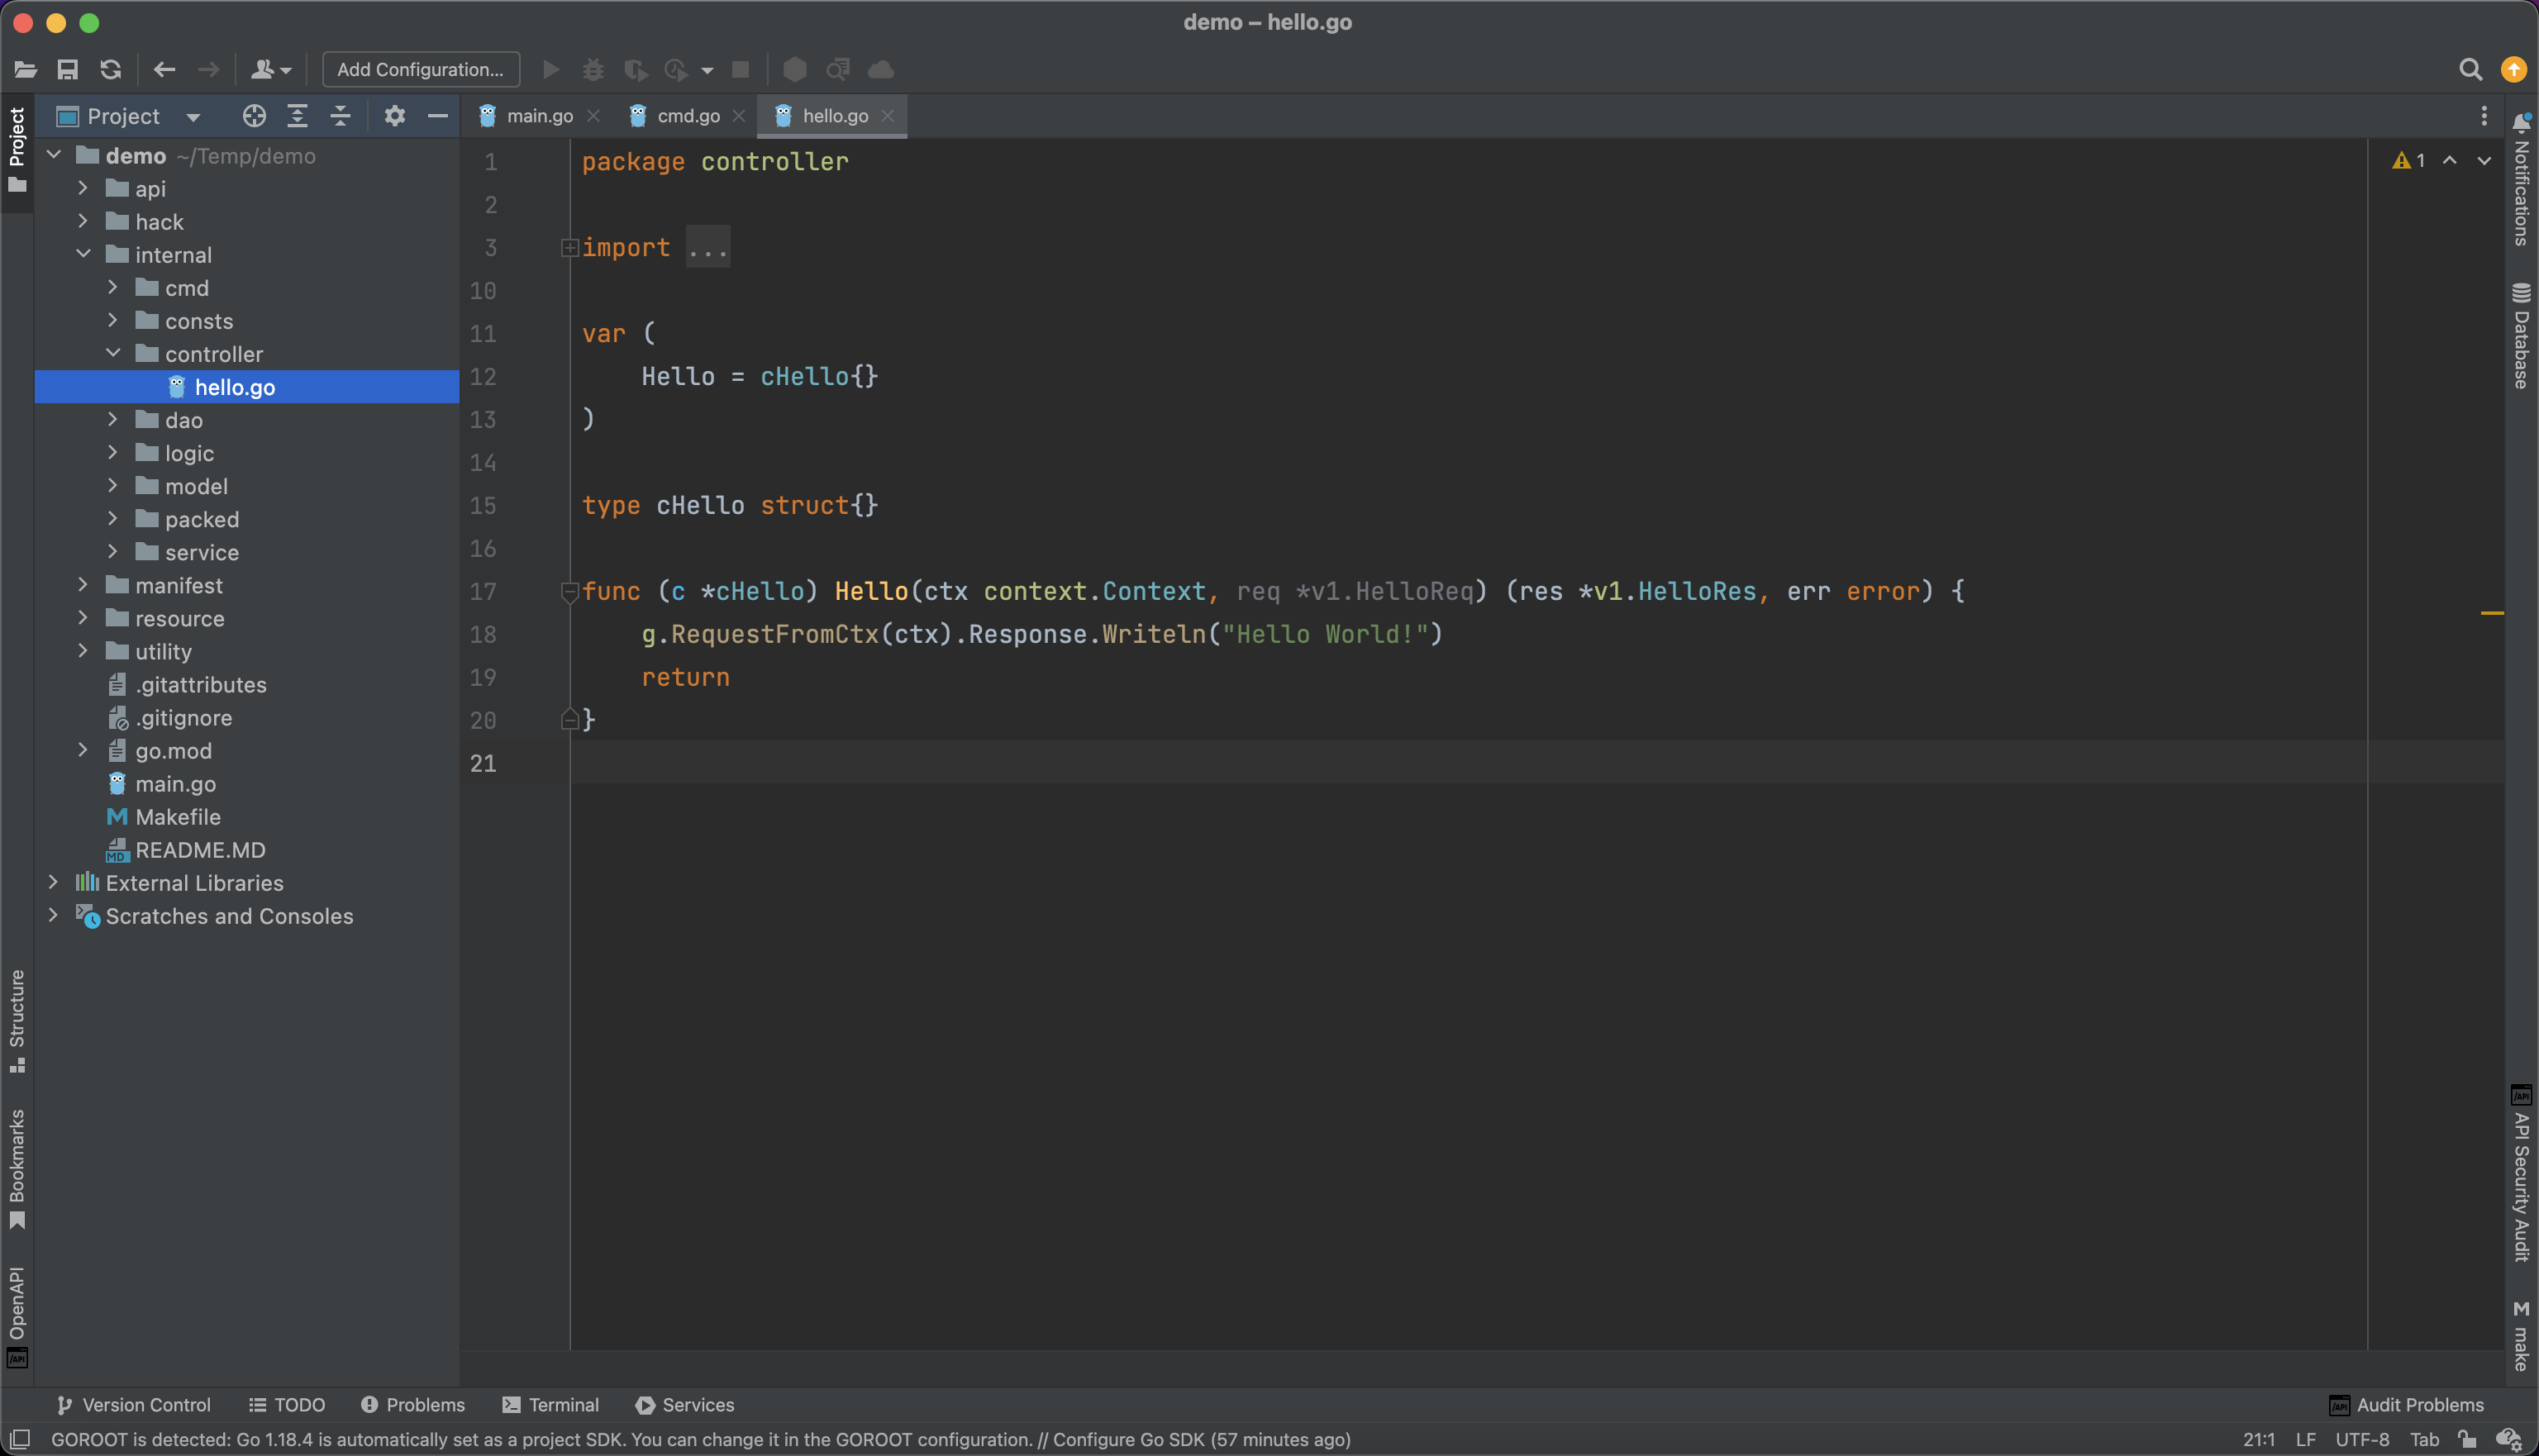The height and width of the screenshot is (1456, 2539).
Task: Click the Select Opened File crosshair icon
Action: [254, 116]
